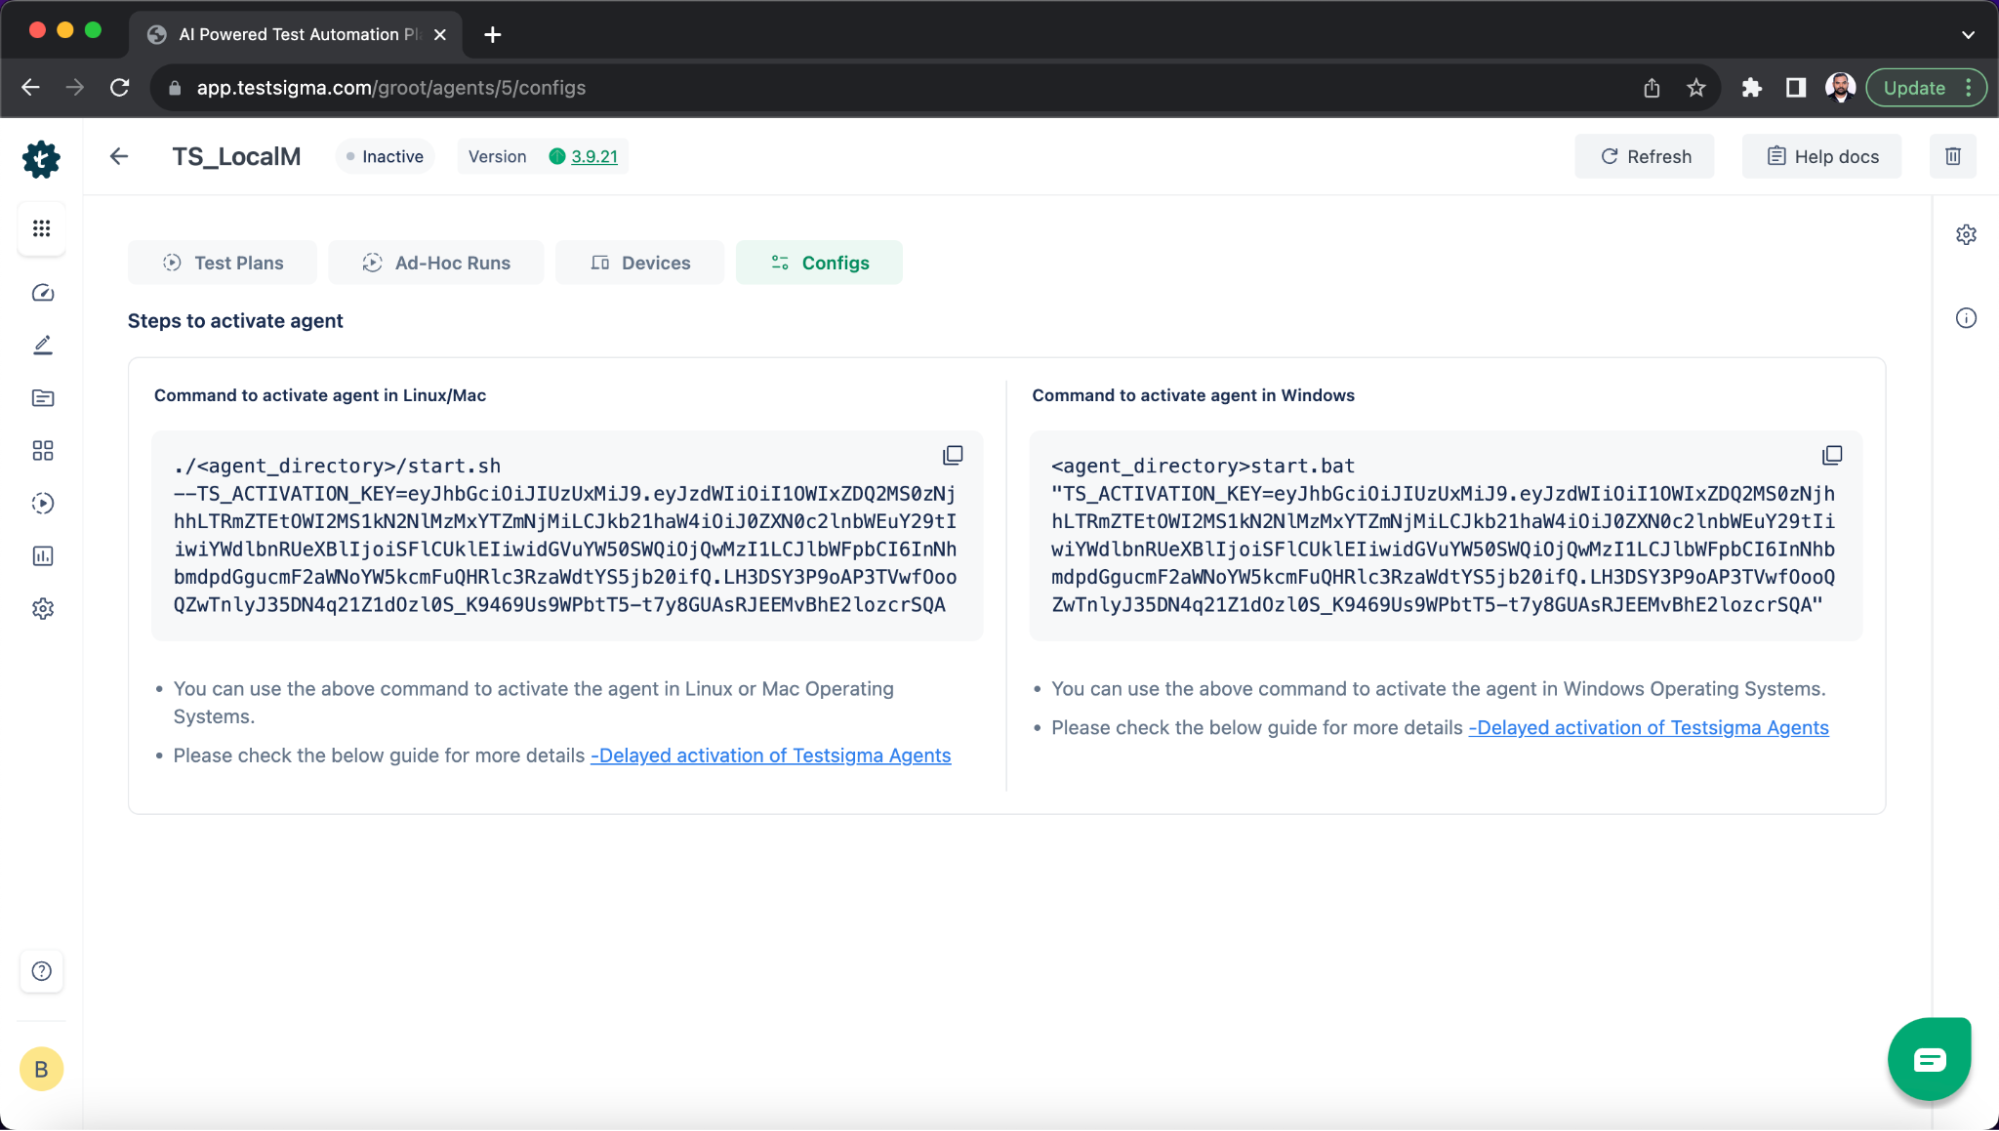The height and width of the screenshot is (1131, 1999).
Task: Click the Chrome Update button
Action: (1926, 88)
